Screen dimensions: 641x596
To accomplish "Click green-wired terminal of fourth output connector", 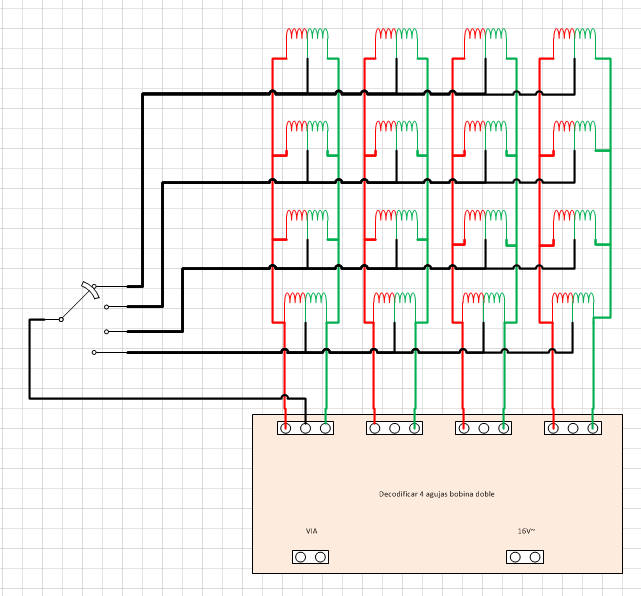I will (593, 428).
